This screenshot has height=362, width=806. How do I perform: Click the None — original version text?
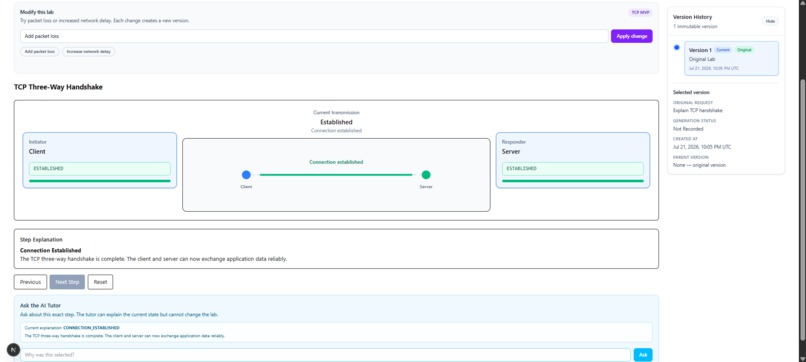click(700, 165)
